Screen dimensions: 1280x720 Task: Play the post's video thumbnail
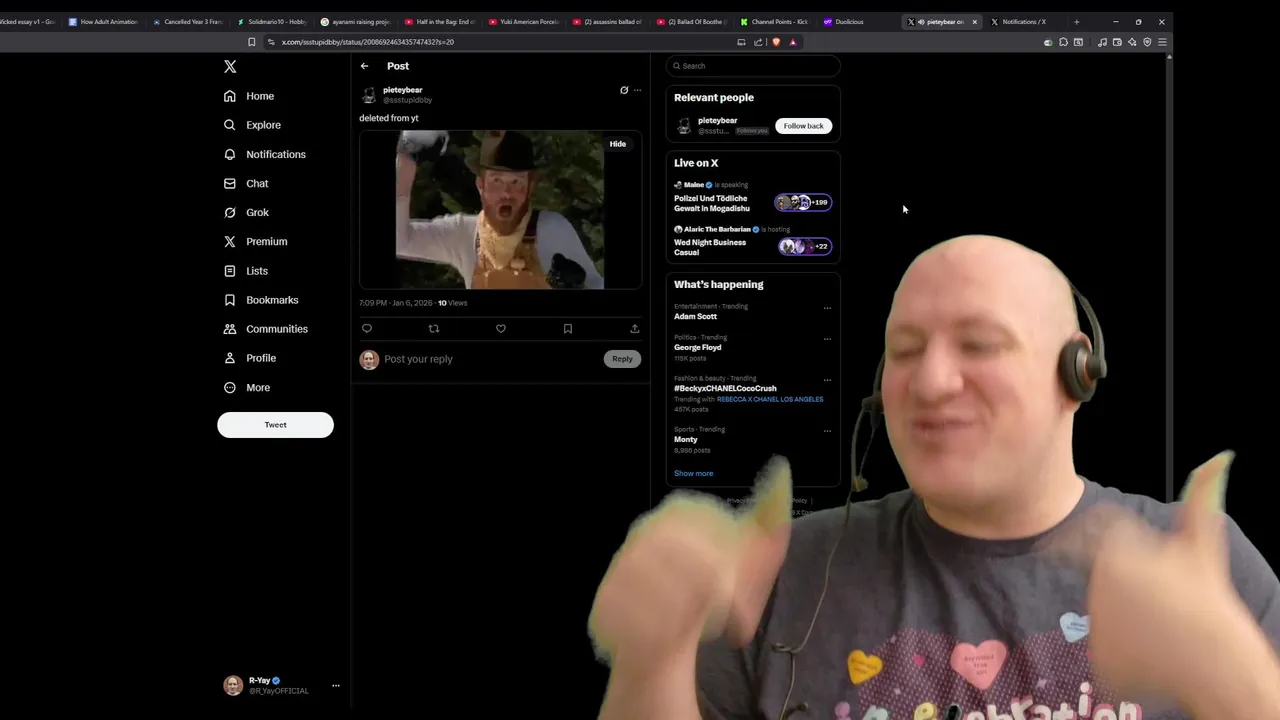tap(500, 210)
